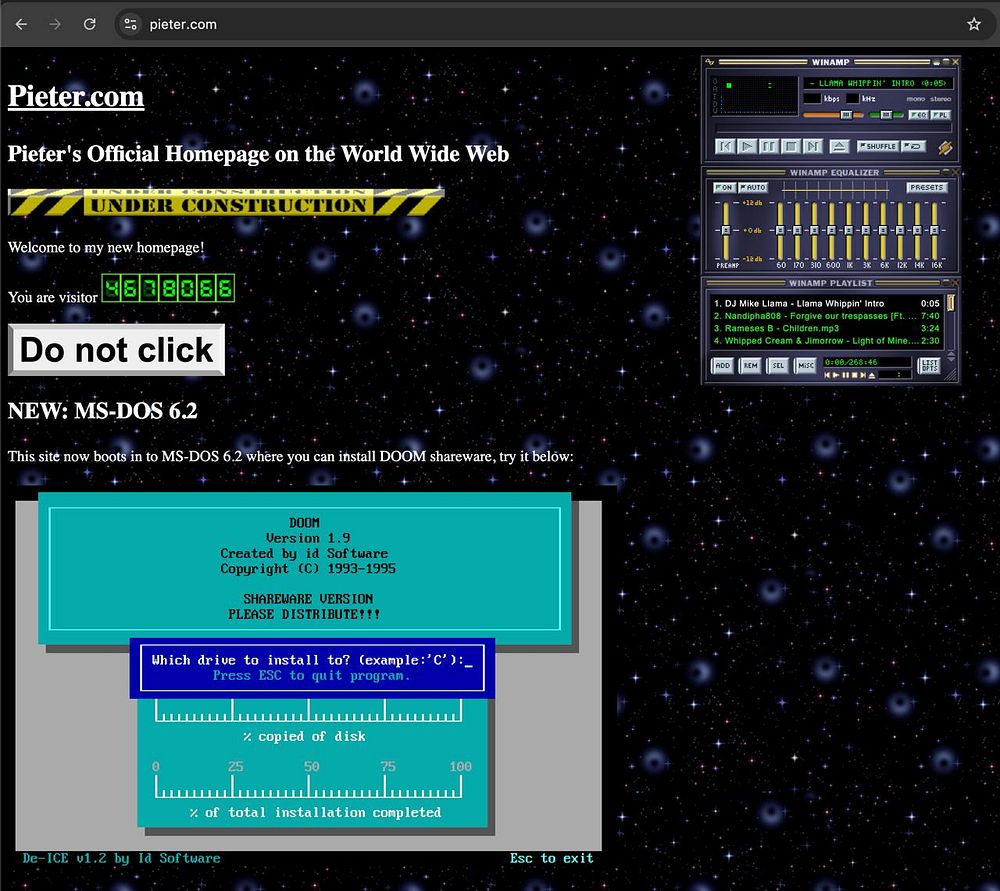Image resolution: width=1000 pixels, height=891 pixels.
Task: Click the Winamp volume slider
Action: [x=834, y=115]
